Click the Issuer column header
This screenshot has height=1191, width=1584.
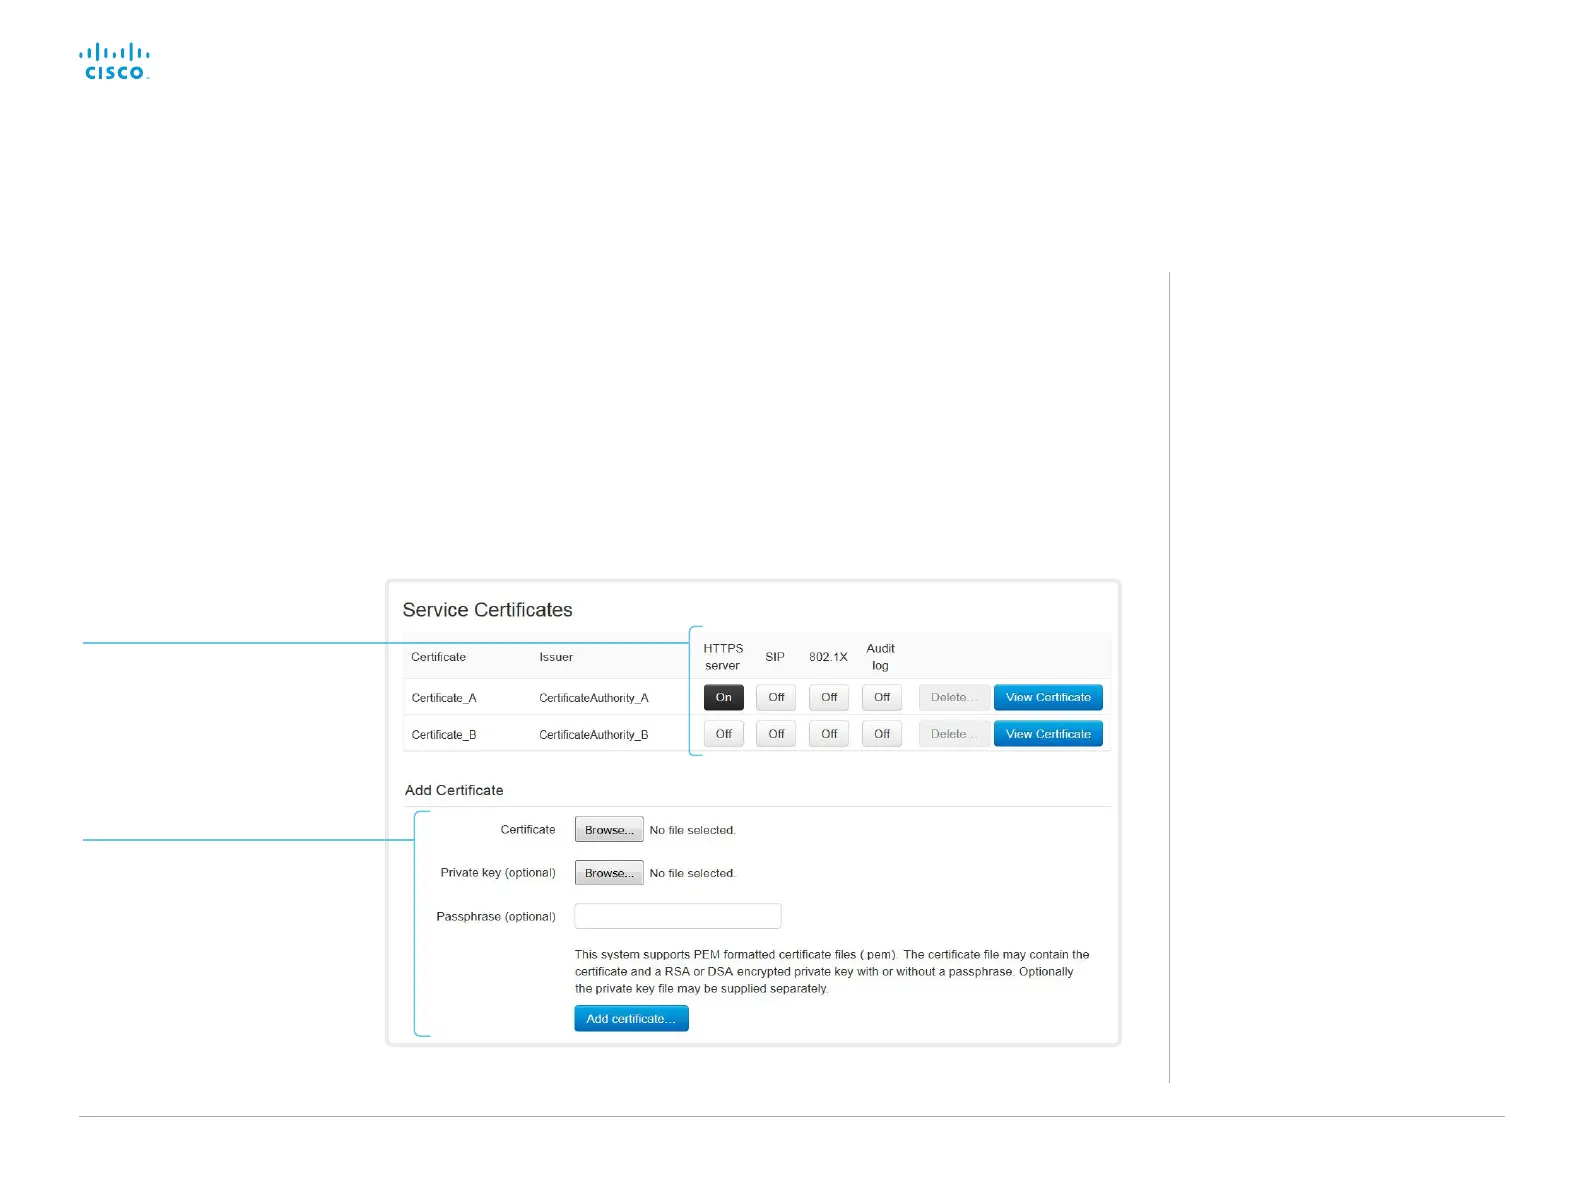pos(556,657)
